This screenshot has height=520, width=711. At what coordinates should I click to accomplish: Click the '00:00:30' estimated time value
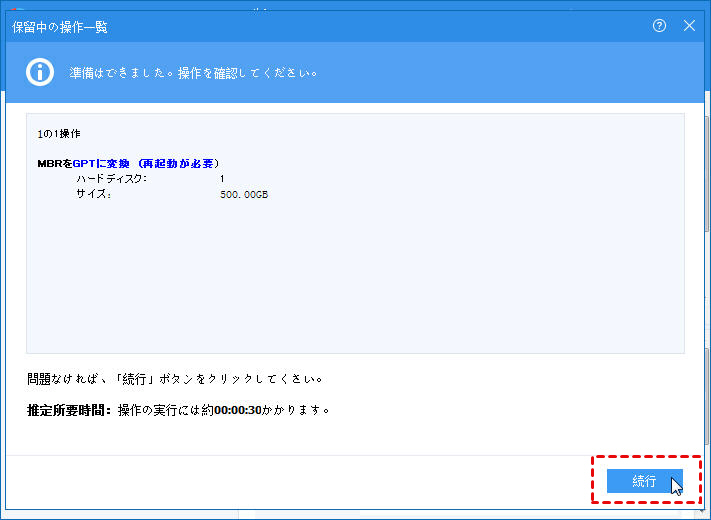238,410
